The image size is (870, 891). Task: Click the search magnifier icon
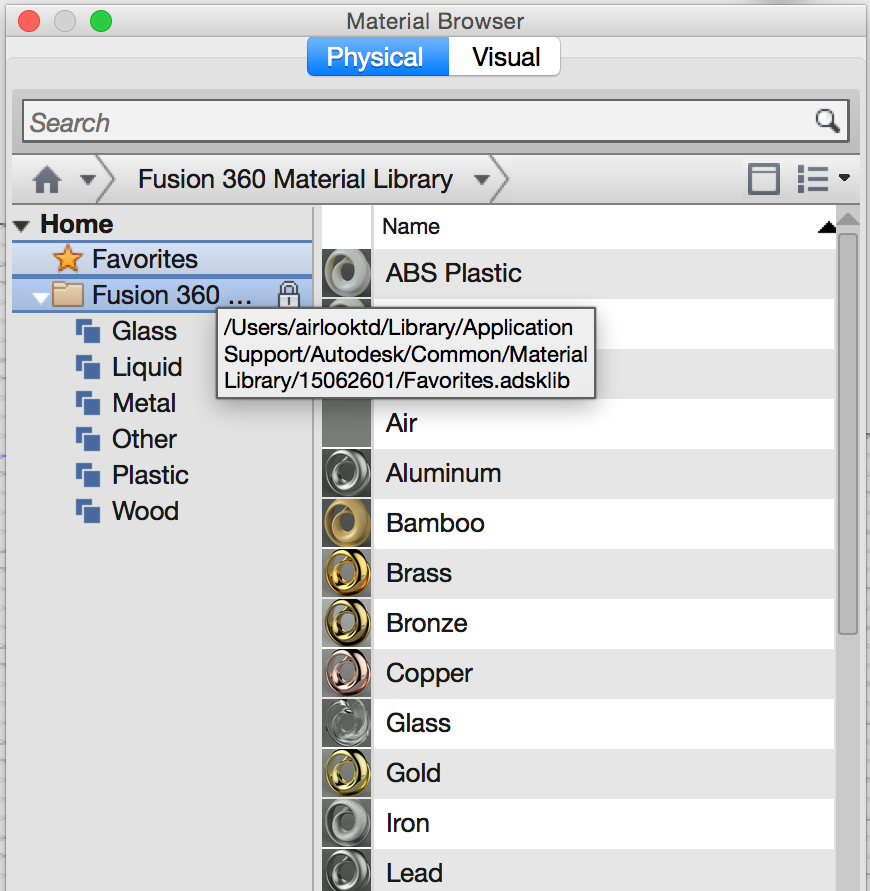[827, 120]
